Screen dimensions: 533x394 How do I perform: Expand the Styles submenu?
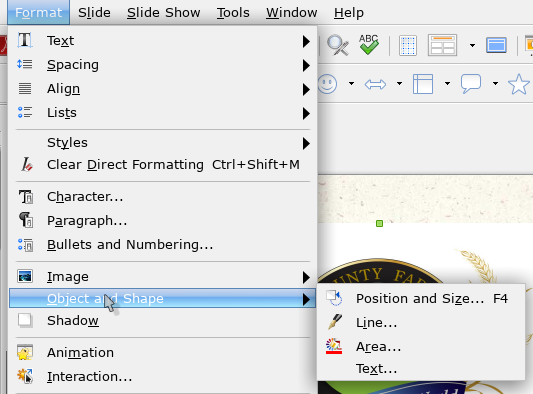(163, 143)
